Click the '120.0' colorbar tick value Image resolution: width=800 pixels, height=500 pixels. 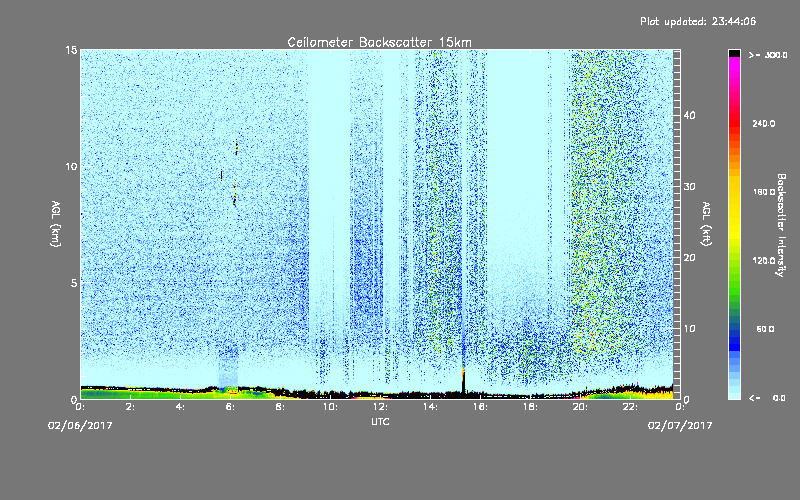(x=764, y=261)
